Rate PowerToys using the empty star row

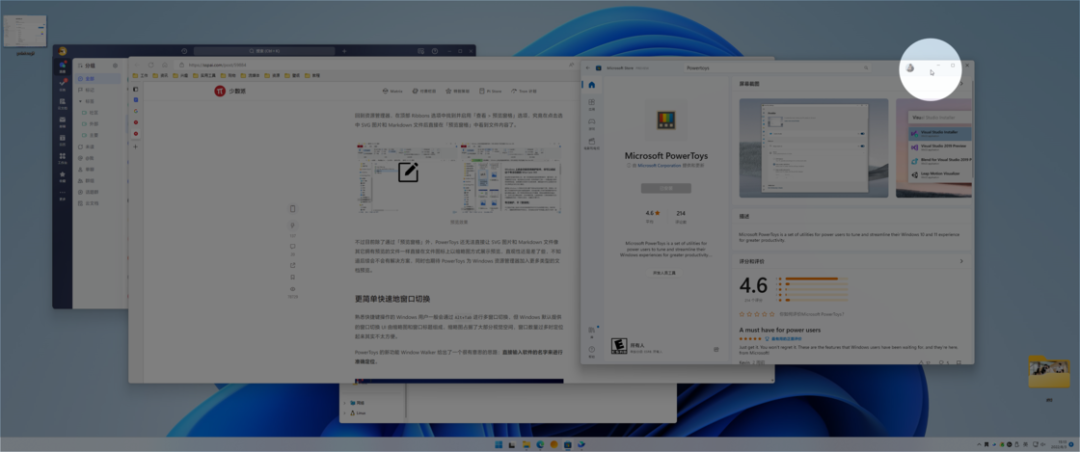[x=756, y=314]
